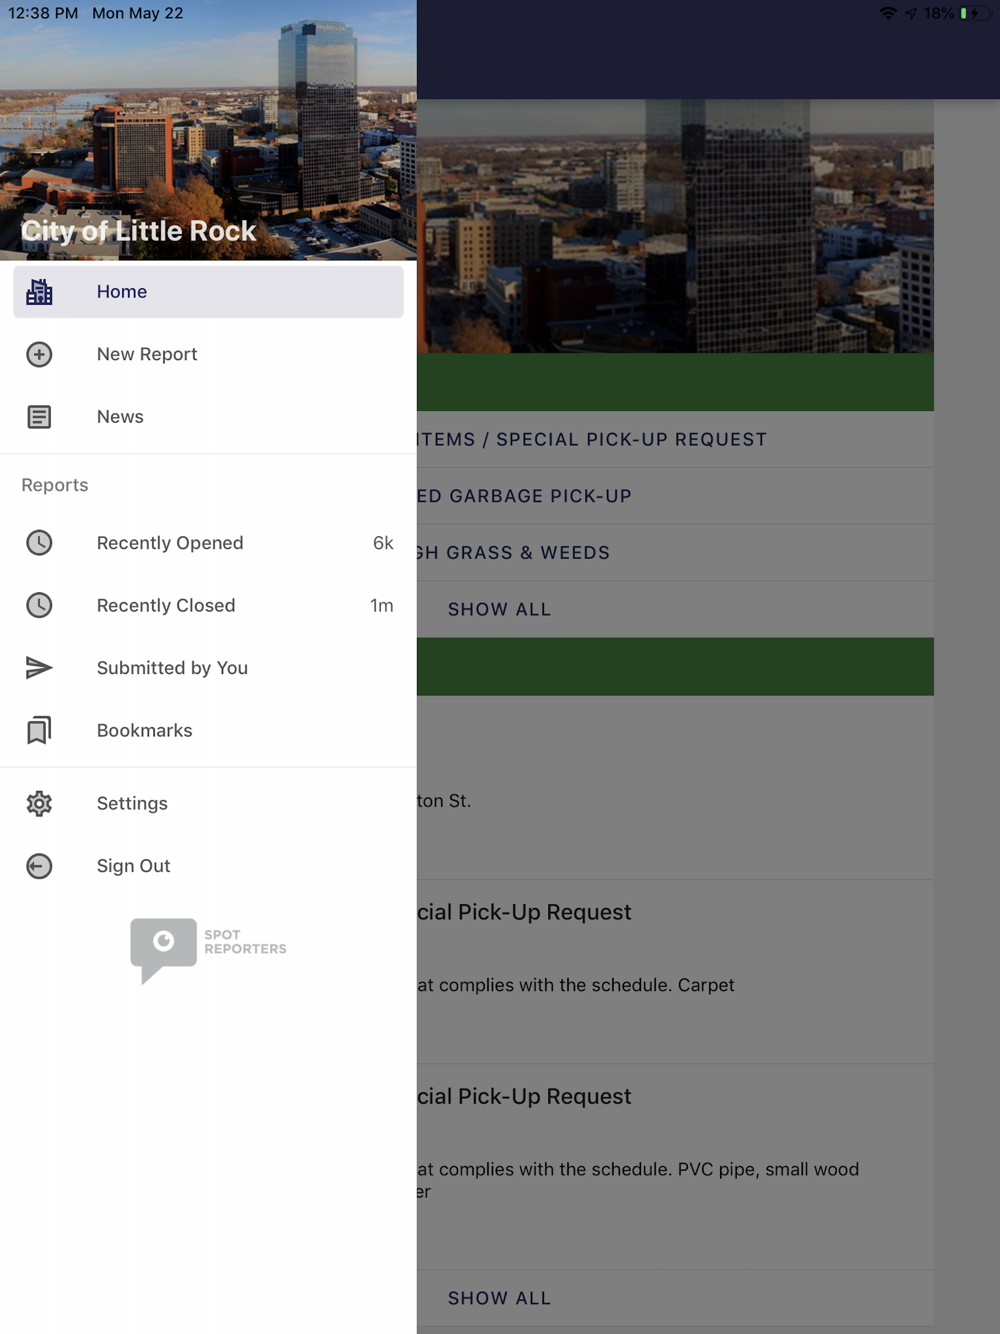
Task: Open the report ending in 'ton St.'
Action: click(x=675, y=788)
